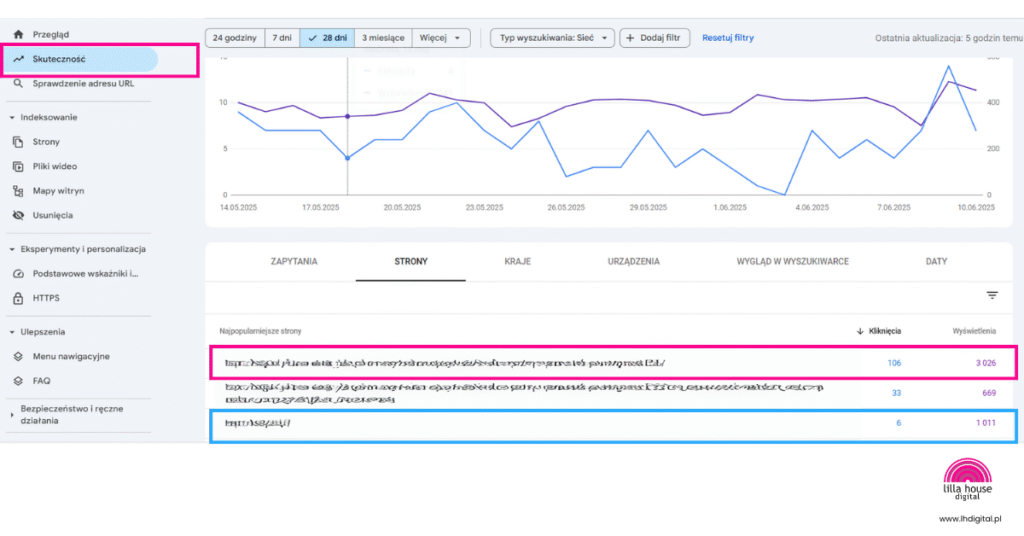The width and height of the screenshot is (1024, 536).
Task: Open Typ wyszukiwania: Sieć dropdown
Action: [552, 38]
